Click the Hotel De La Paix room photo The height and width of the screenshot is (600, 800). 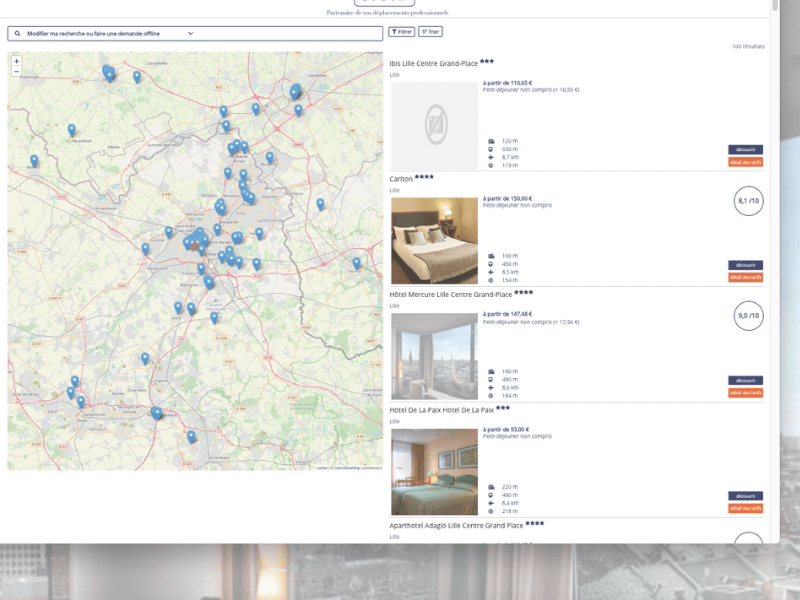(435, 472)
